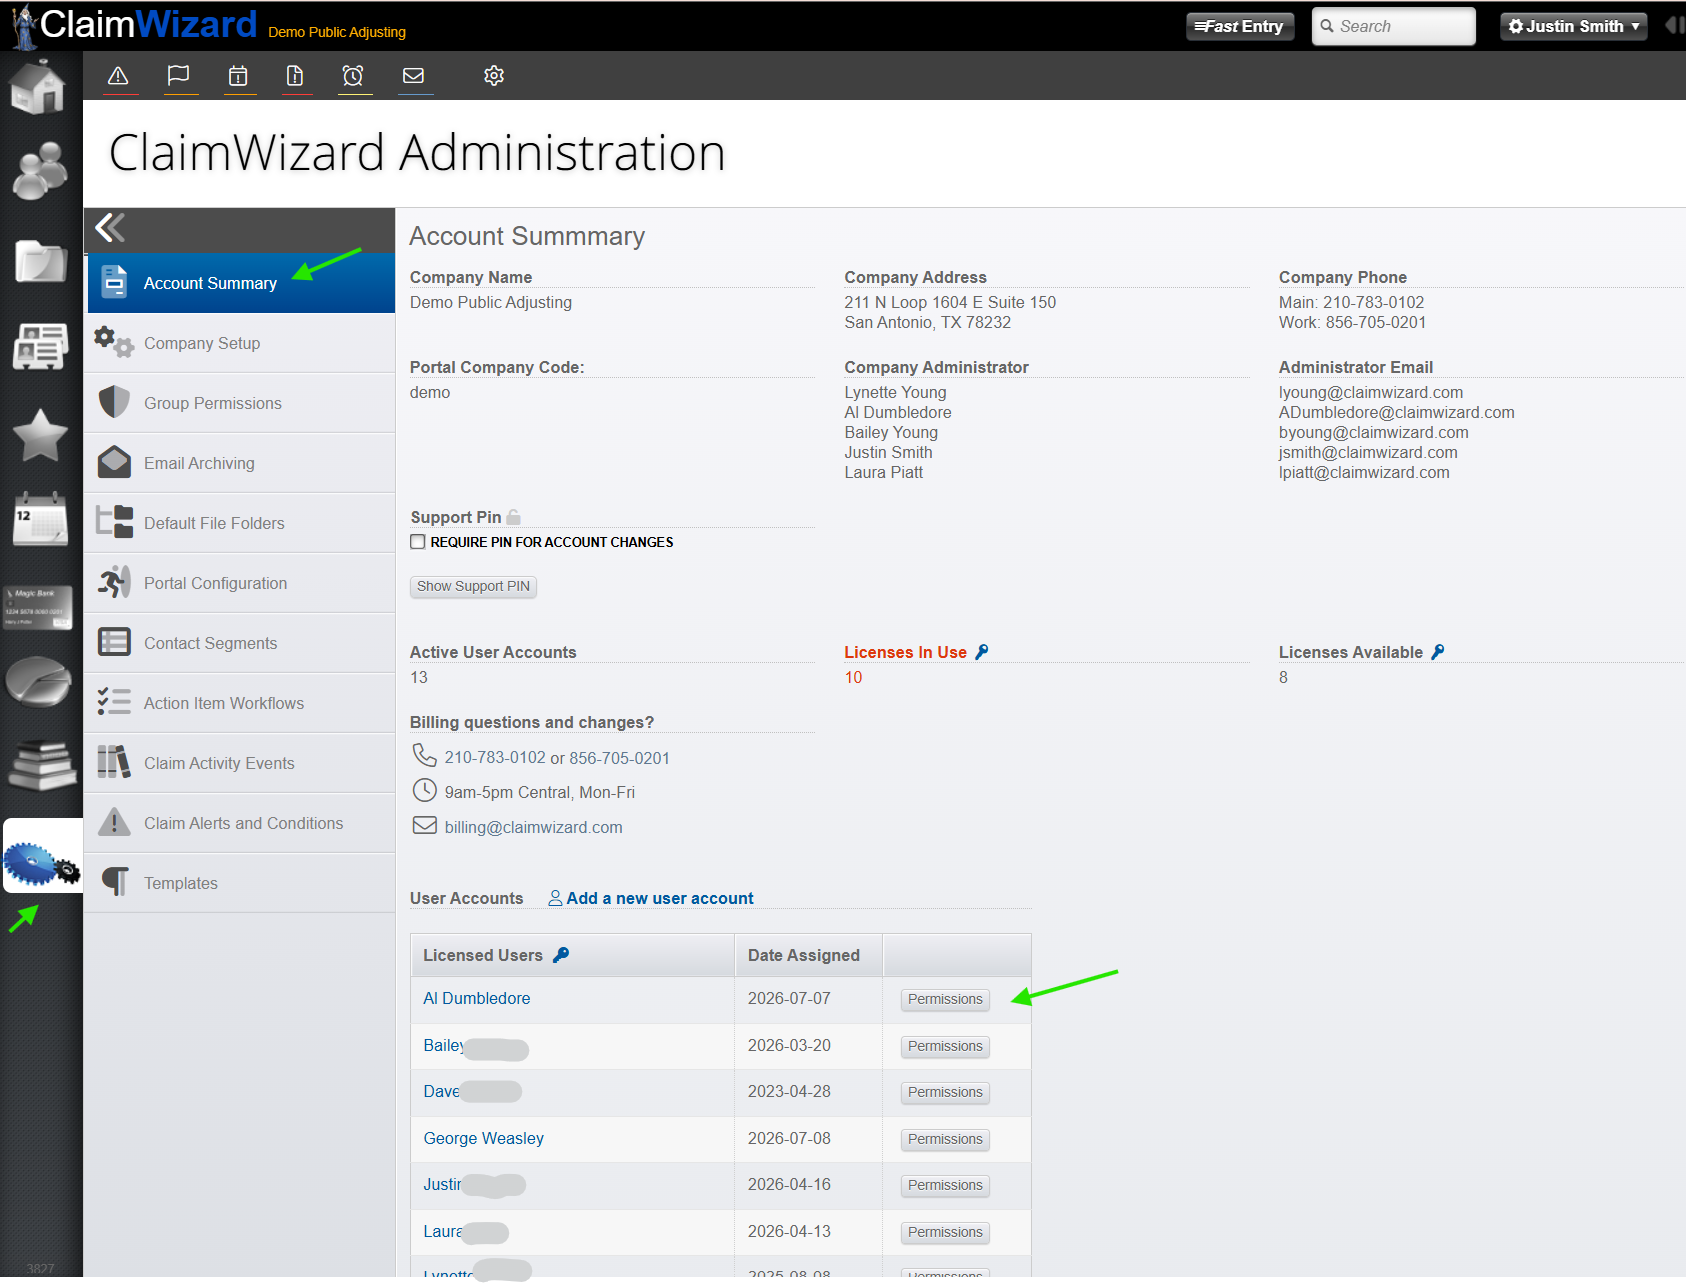Click the Date Assigned column header

[808, 955]
